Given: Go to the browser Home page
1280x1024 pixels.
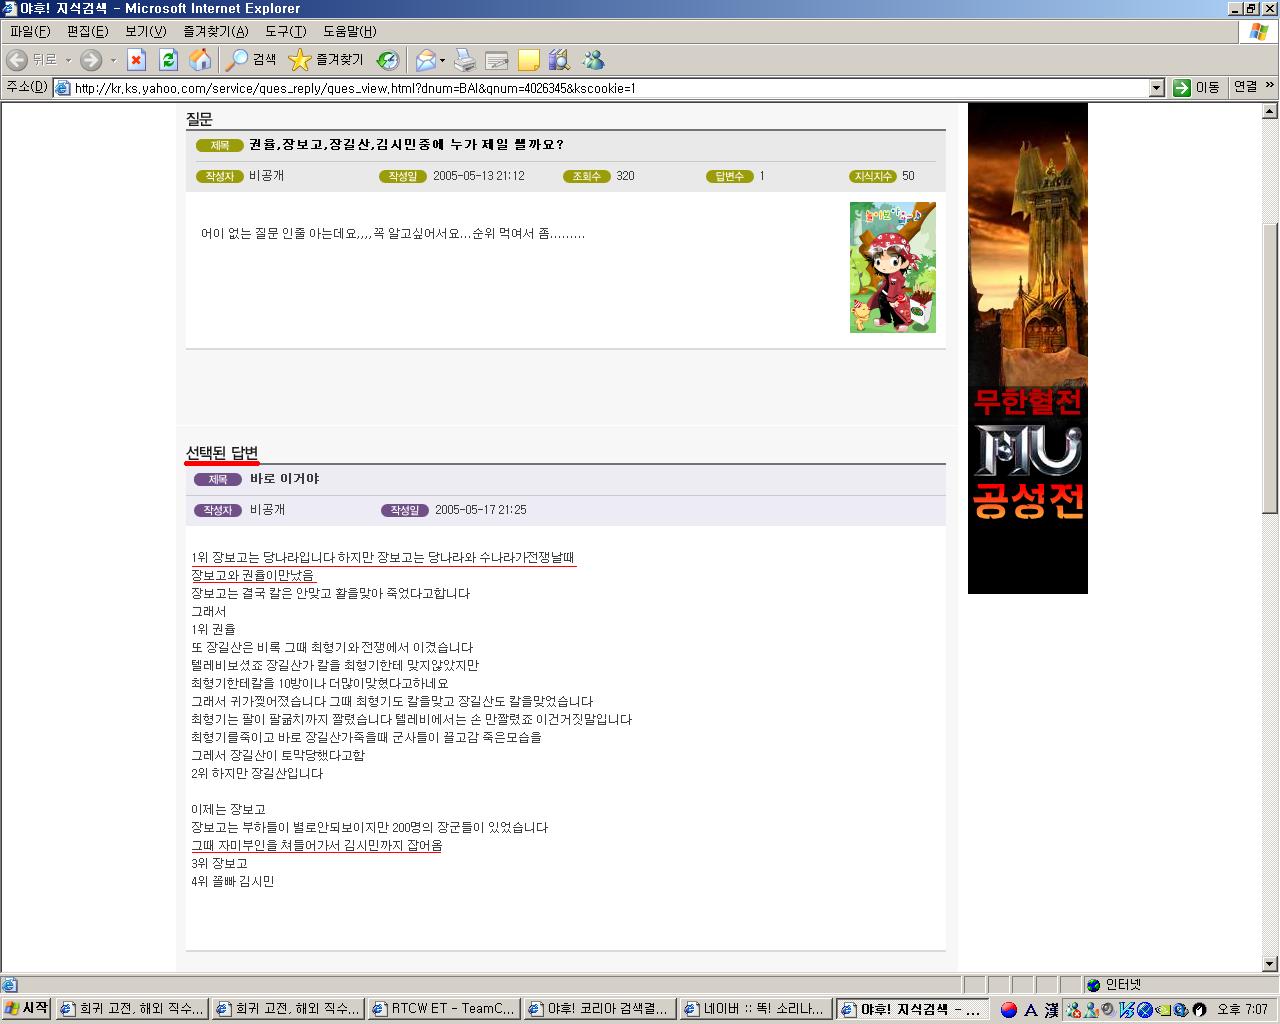Looking at the screenshot, I should point(200,60).
